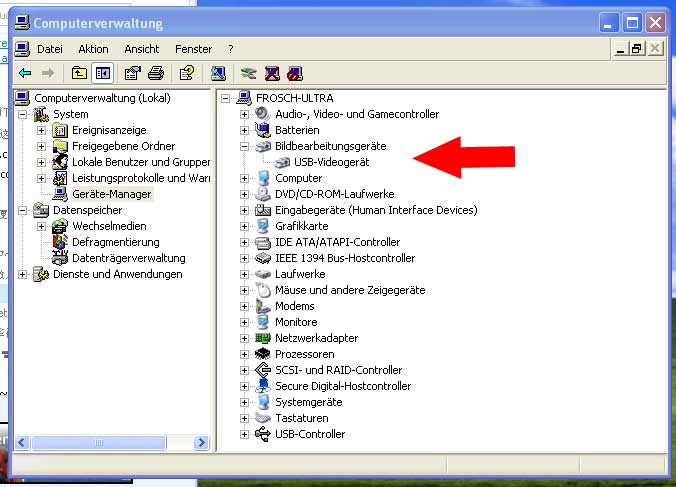
Task: Click the DVD/CD-ROM-Laufwerke disc icon
Action: [263, 194]
